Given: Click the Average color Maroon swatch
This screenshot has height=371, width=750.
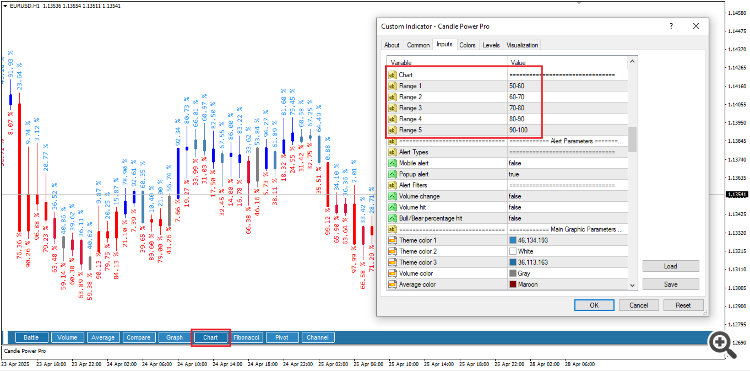Looking at the screenshot, I should point(514,284).
